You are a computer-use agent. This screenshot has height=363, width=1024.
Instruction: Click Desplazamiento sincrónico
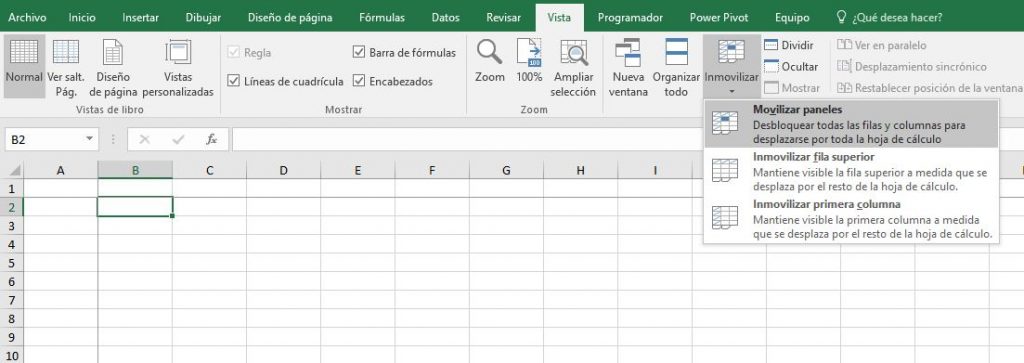(912, 67)
